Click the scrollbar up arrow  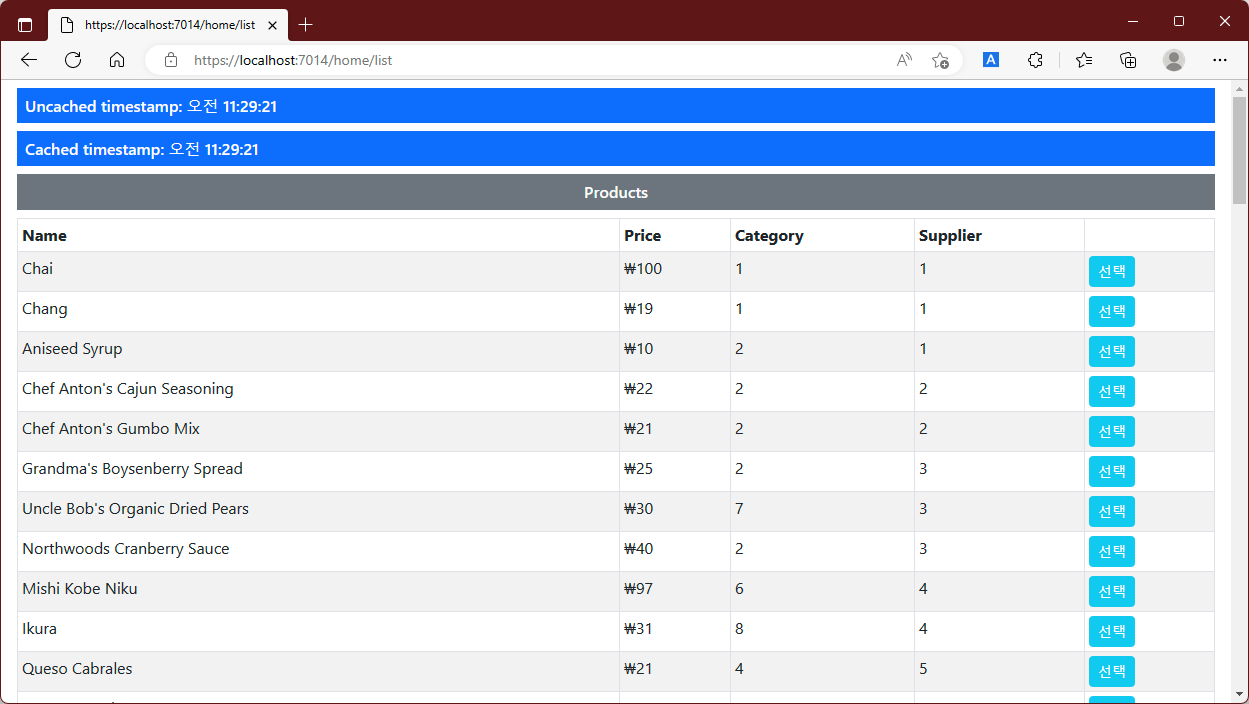click(x=1240, y=88)
